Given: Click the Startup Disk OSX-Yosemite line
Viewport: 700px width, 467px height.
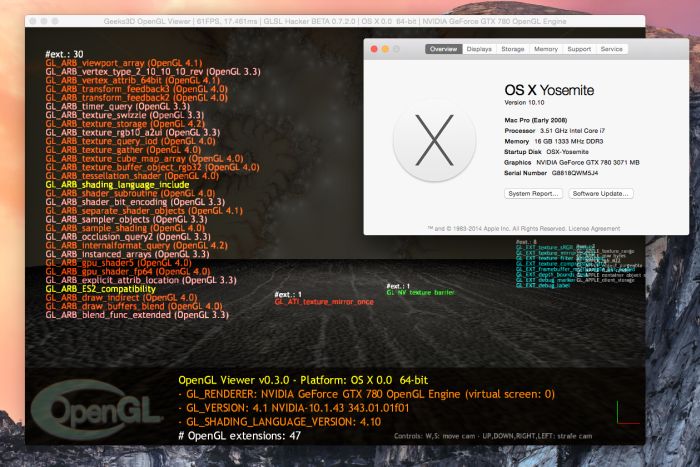Looking at the screenshot, I should 546,152.
